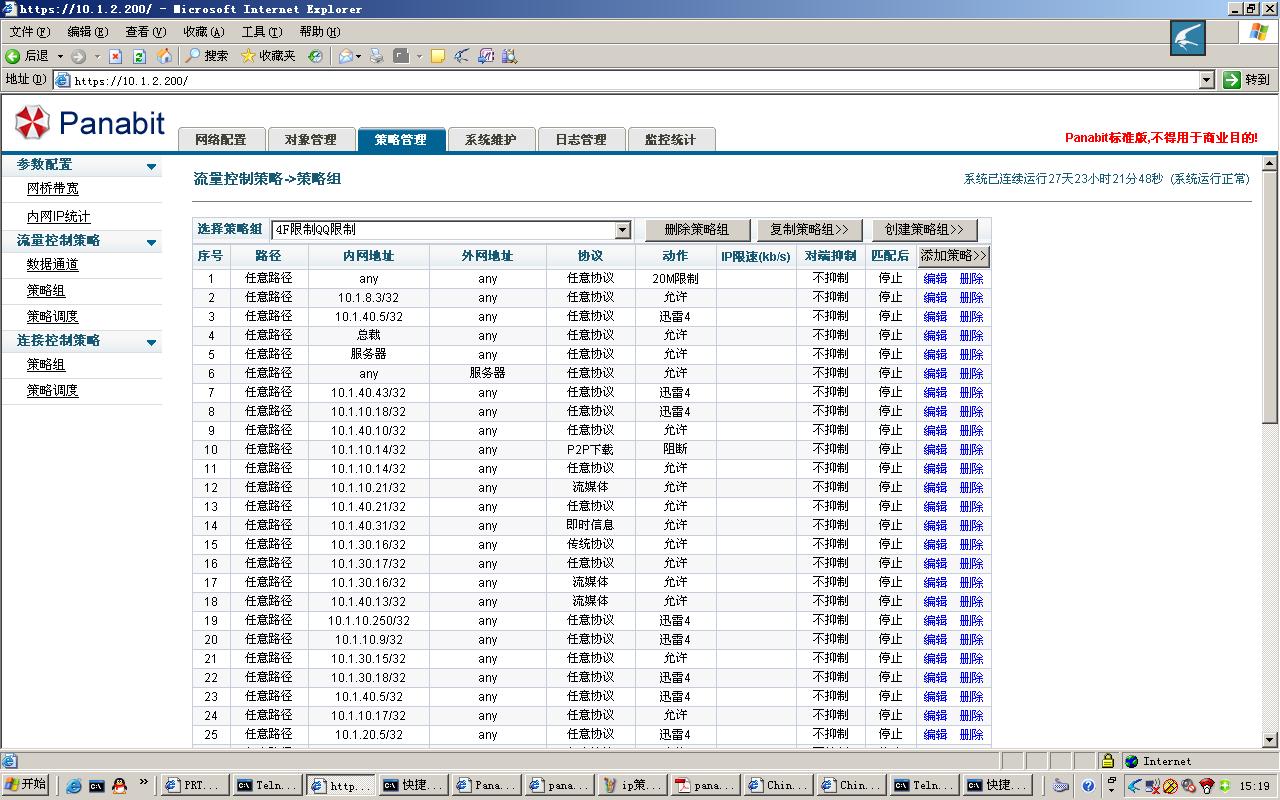Open the 文件(F) menu
Viewport: 1280px width, 800px height.
point(30,32)
